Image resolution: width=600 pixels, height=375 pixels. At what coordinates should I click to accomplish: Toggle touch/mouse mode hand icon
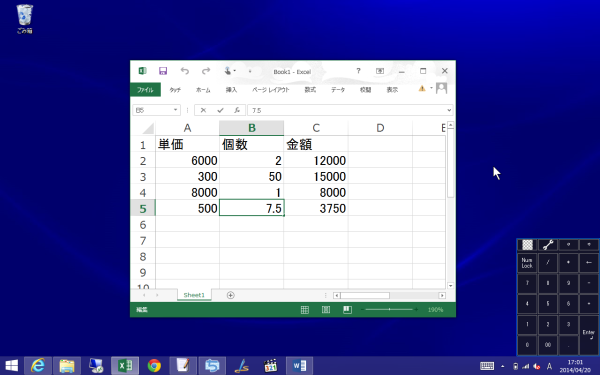228,71
